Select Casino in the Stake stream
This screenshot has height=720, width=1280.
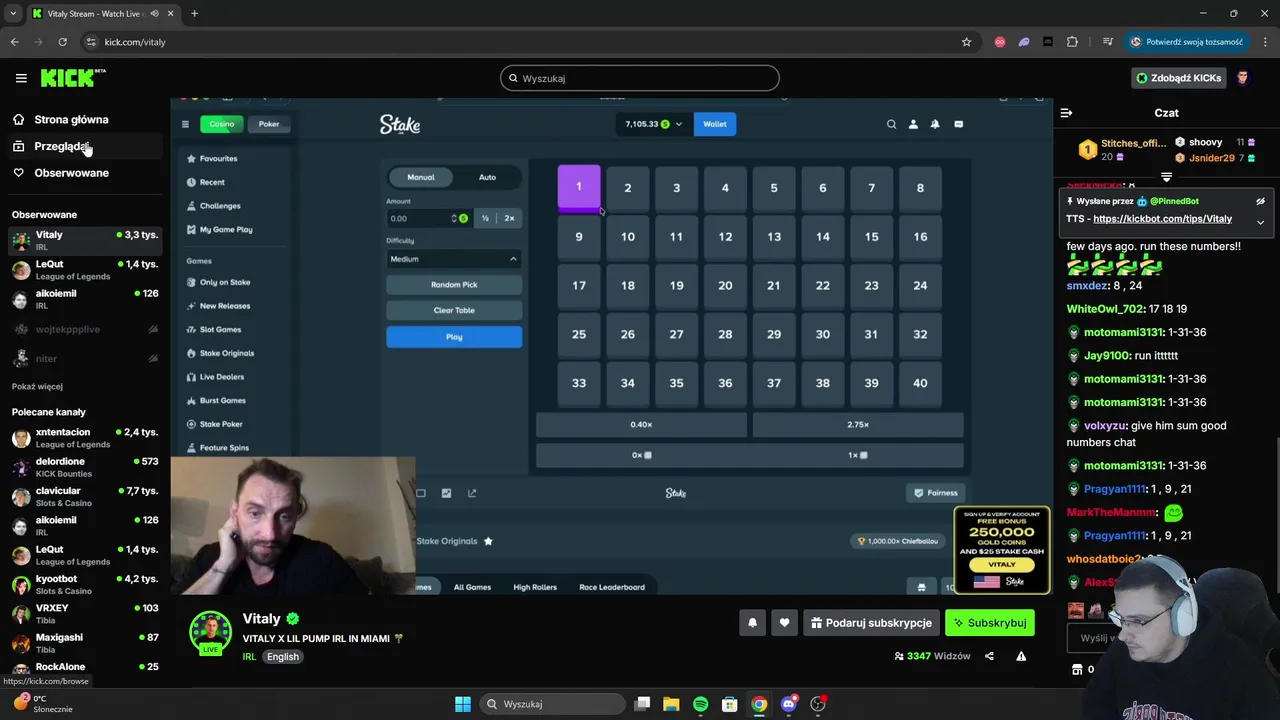222,124
